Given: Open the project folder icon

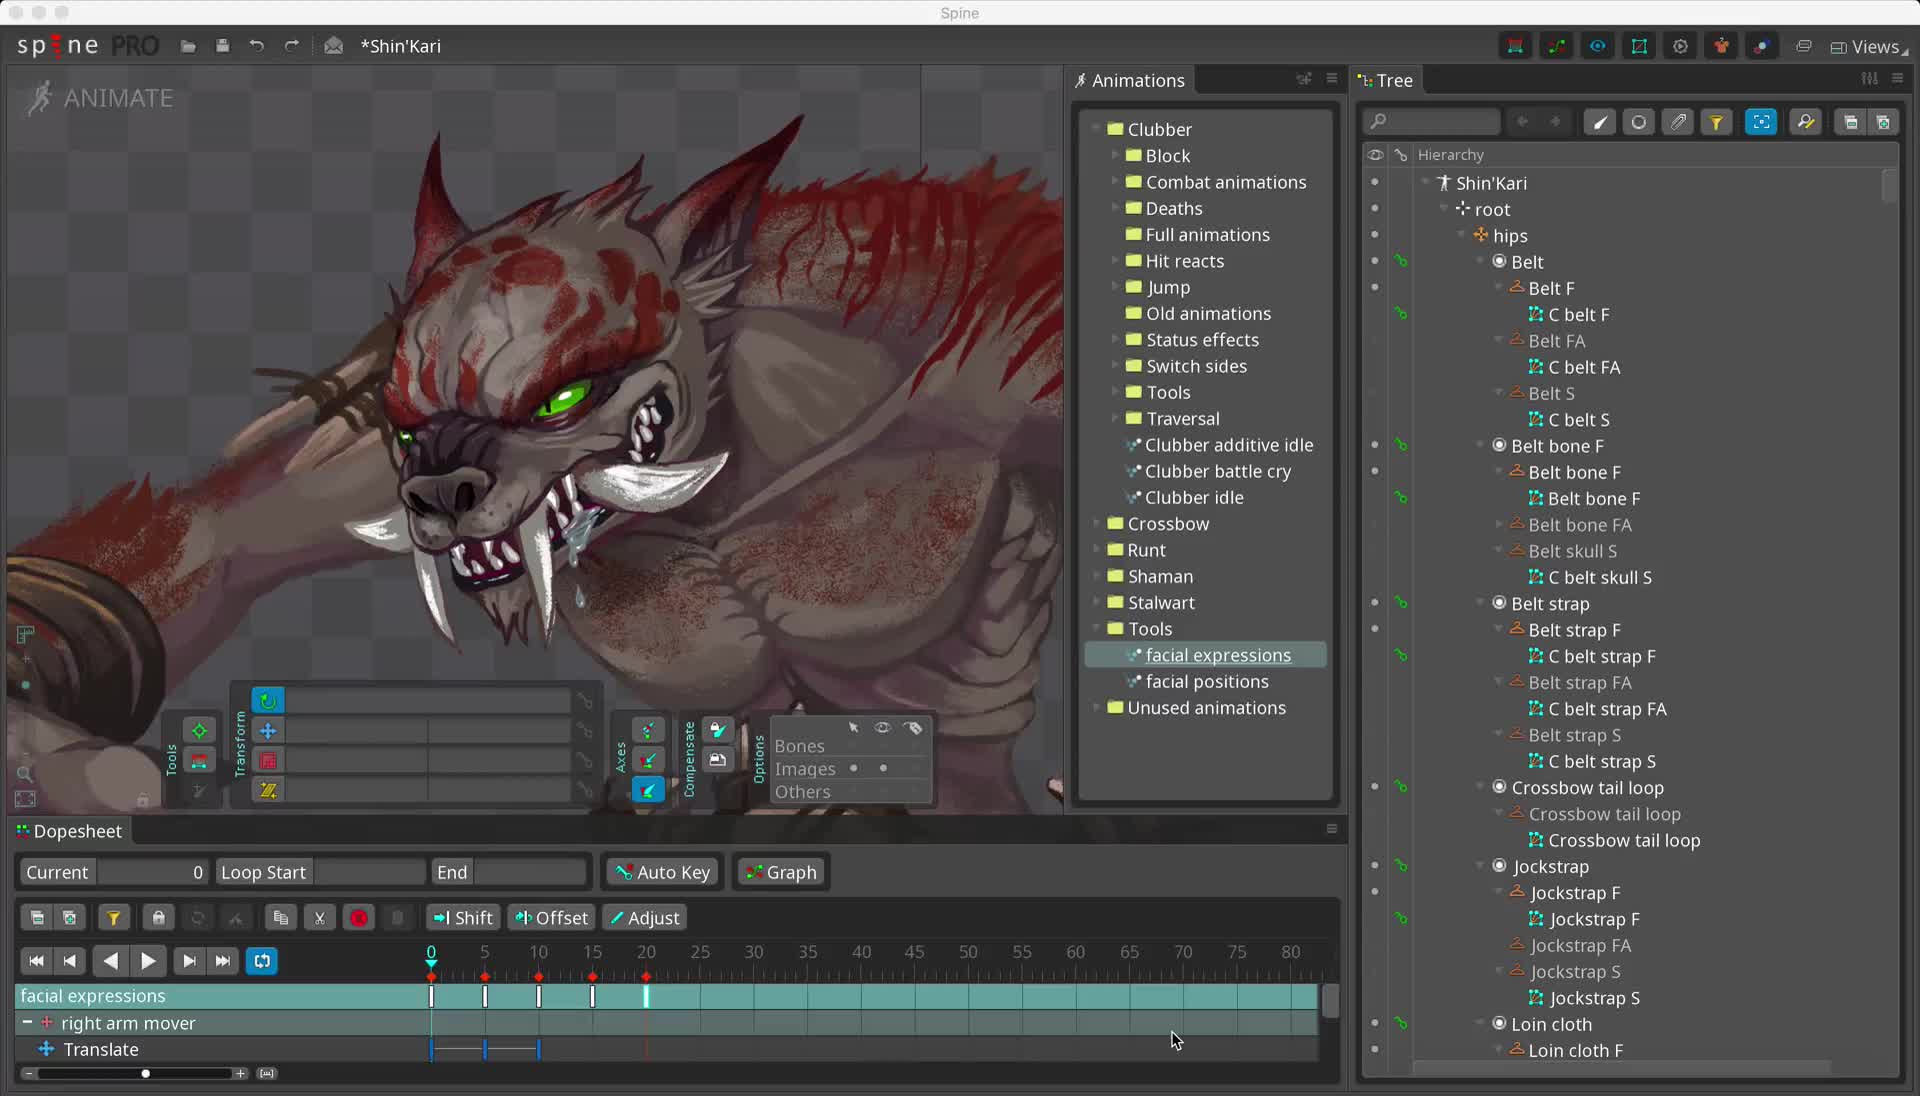Looking at the screenshot, I should [188, 46].
